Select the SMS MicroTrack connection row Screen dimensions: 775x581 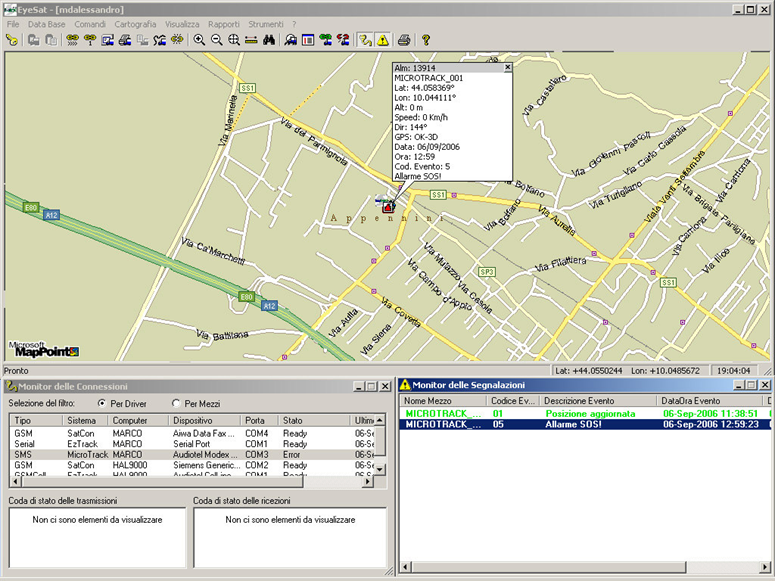click(193, 454)
